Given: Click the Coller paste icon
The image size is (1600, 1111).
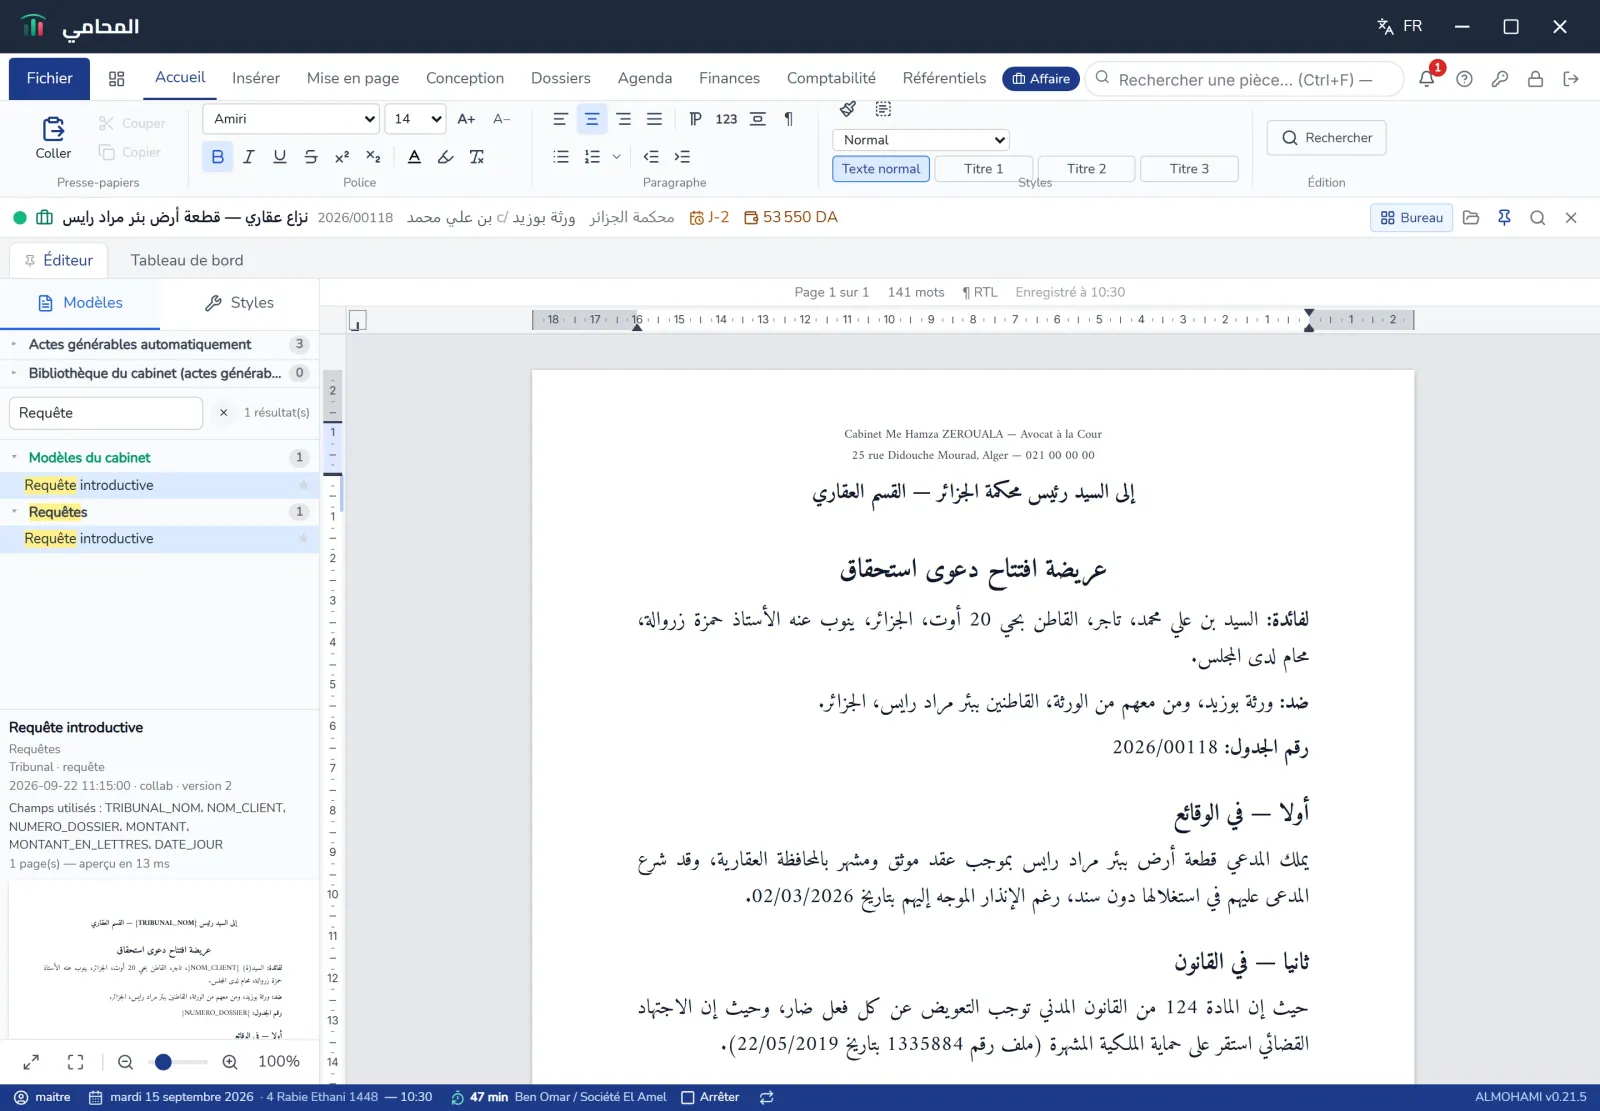Looking at the screenshot, I should 53,128.
